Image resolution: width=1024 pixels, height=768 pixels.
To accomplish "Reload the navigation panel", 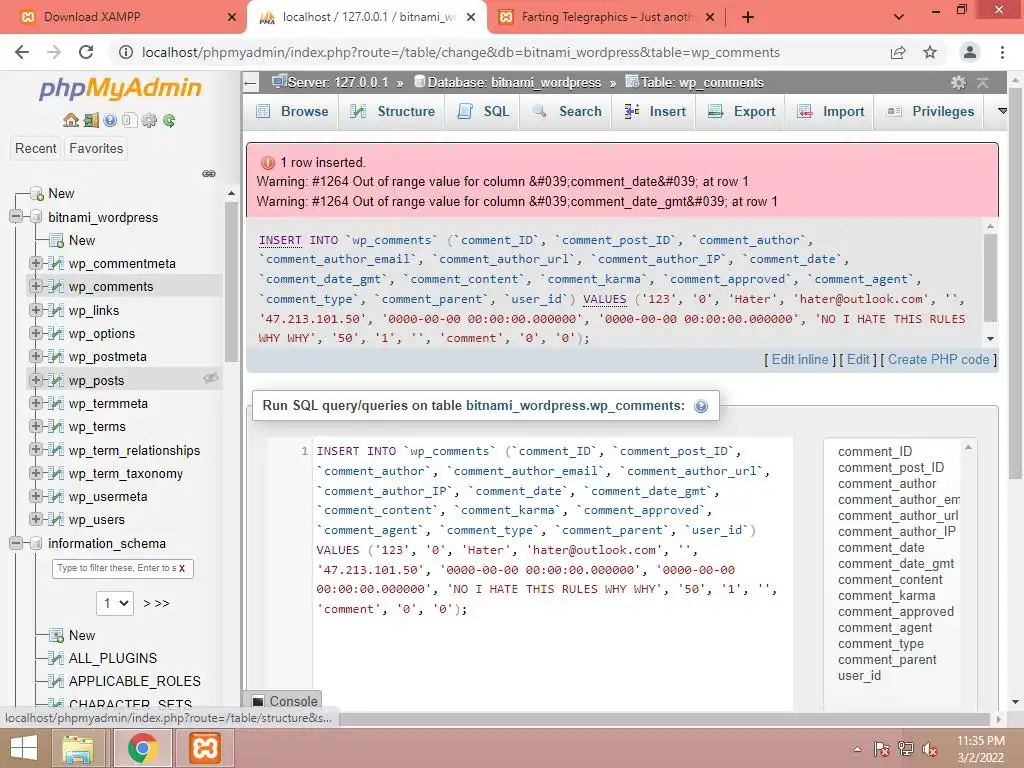I will tap(169, 120).
